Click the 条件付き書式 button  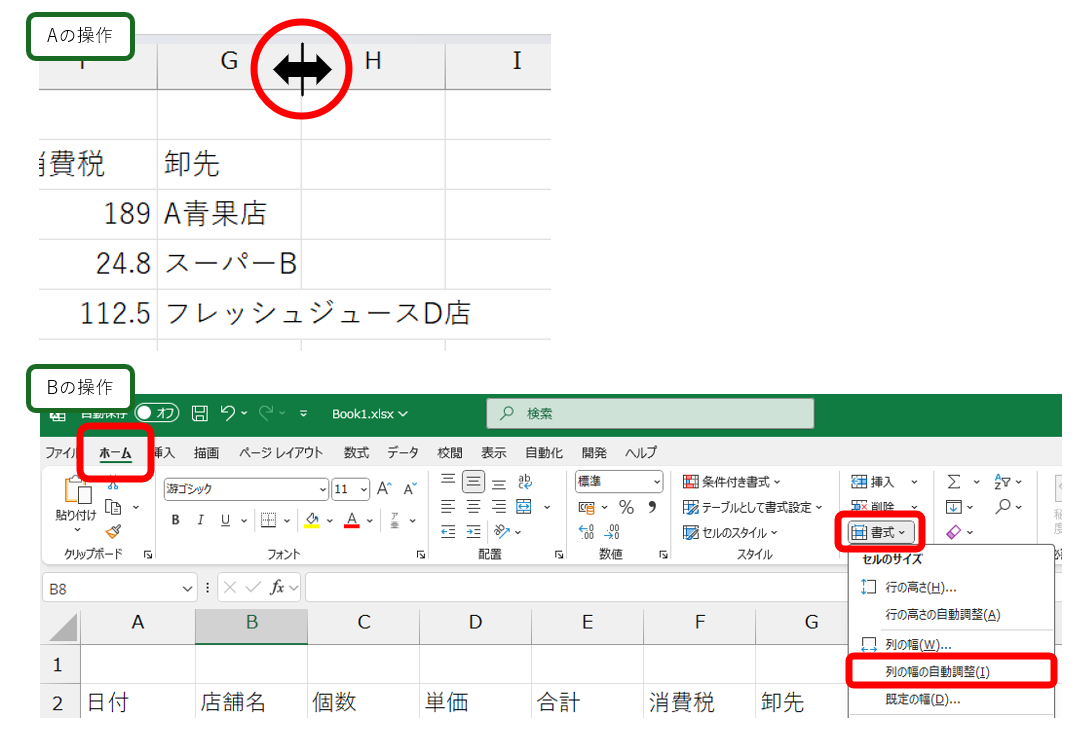pos(732,482)
